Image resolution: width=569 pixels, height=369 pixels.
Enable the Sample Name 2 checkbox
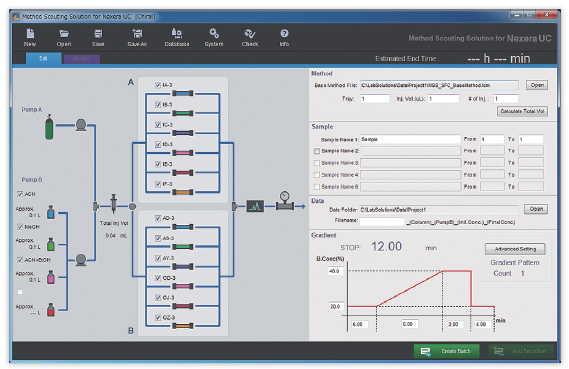click(x=317, y=151)
